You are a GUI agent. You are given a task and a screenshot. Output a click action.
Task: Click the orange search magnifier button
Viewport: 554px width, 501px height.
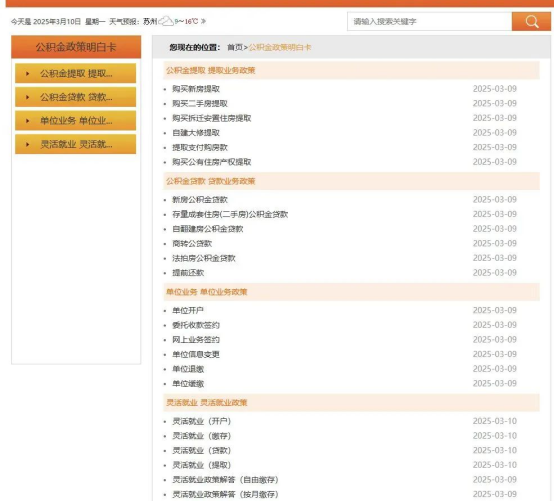tap(531, 22)
